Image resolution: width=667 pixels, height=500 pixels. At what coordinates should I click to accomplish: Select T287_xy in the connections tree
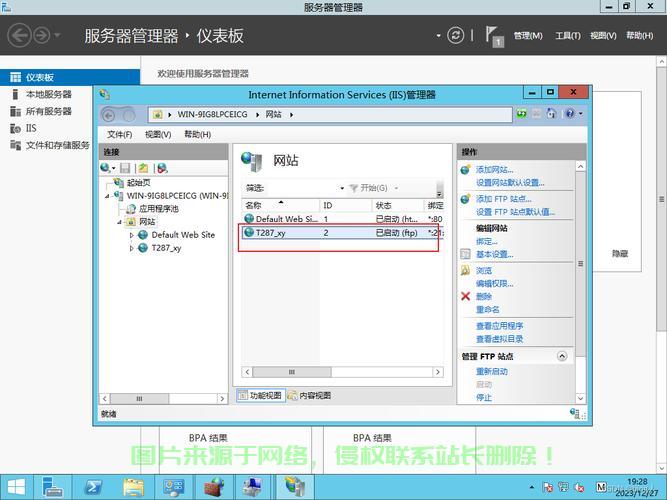[166, 248]
